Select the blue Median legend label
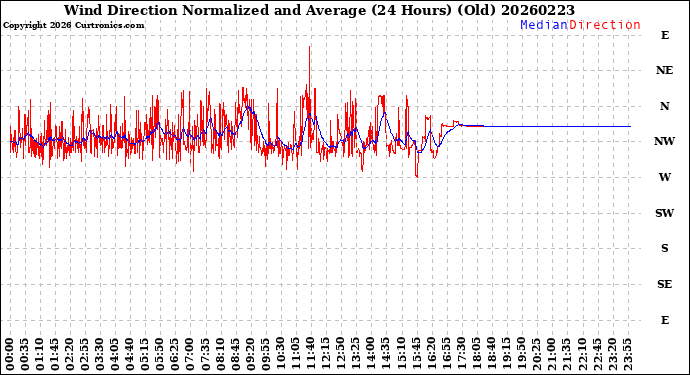 click(x=544, y=25)
